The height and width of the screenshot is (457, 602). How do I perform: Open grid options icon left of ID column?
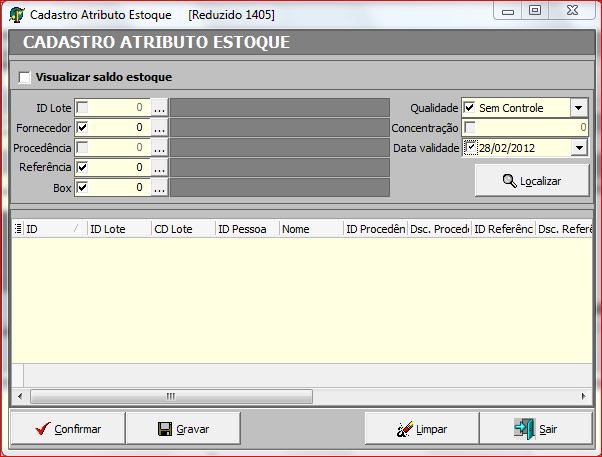click(18, 229)
